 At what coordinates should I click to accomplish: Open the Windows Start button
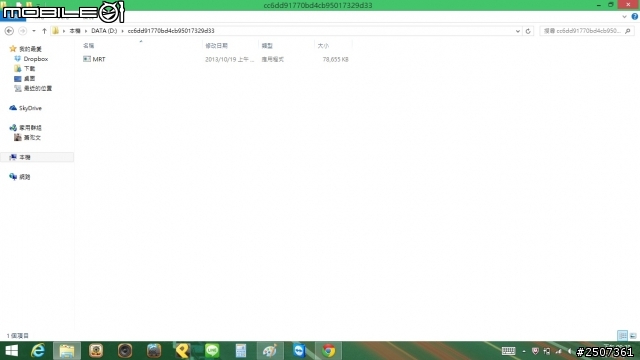click(11, 351)
